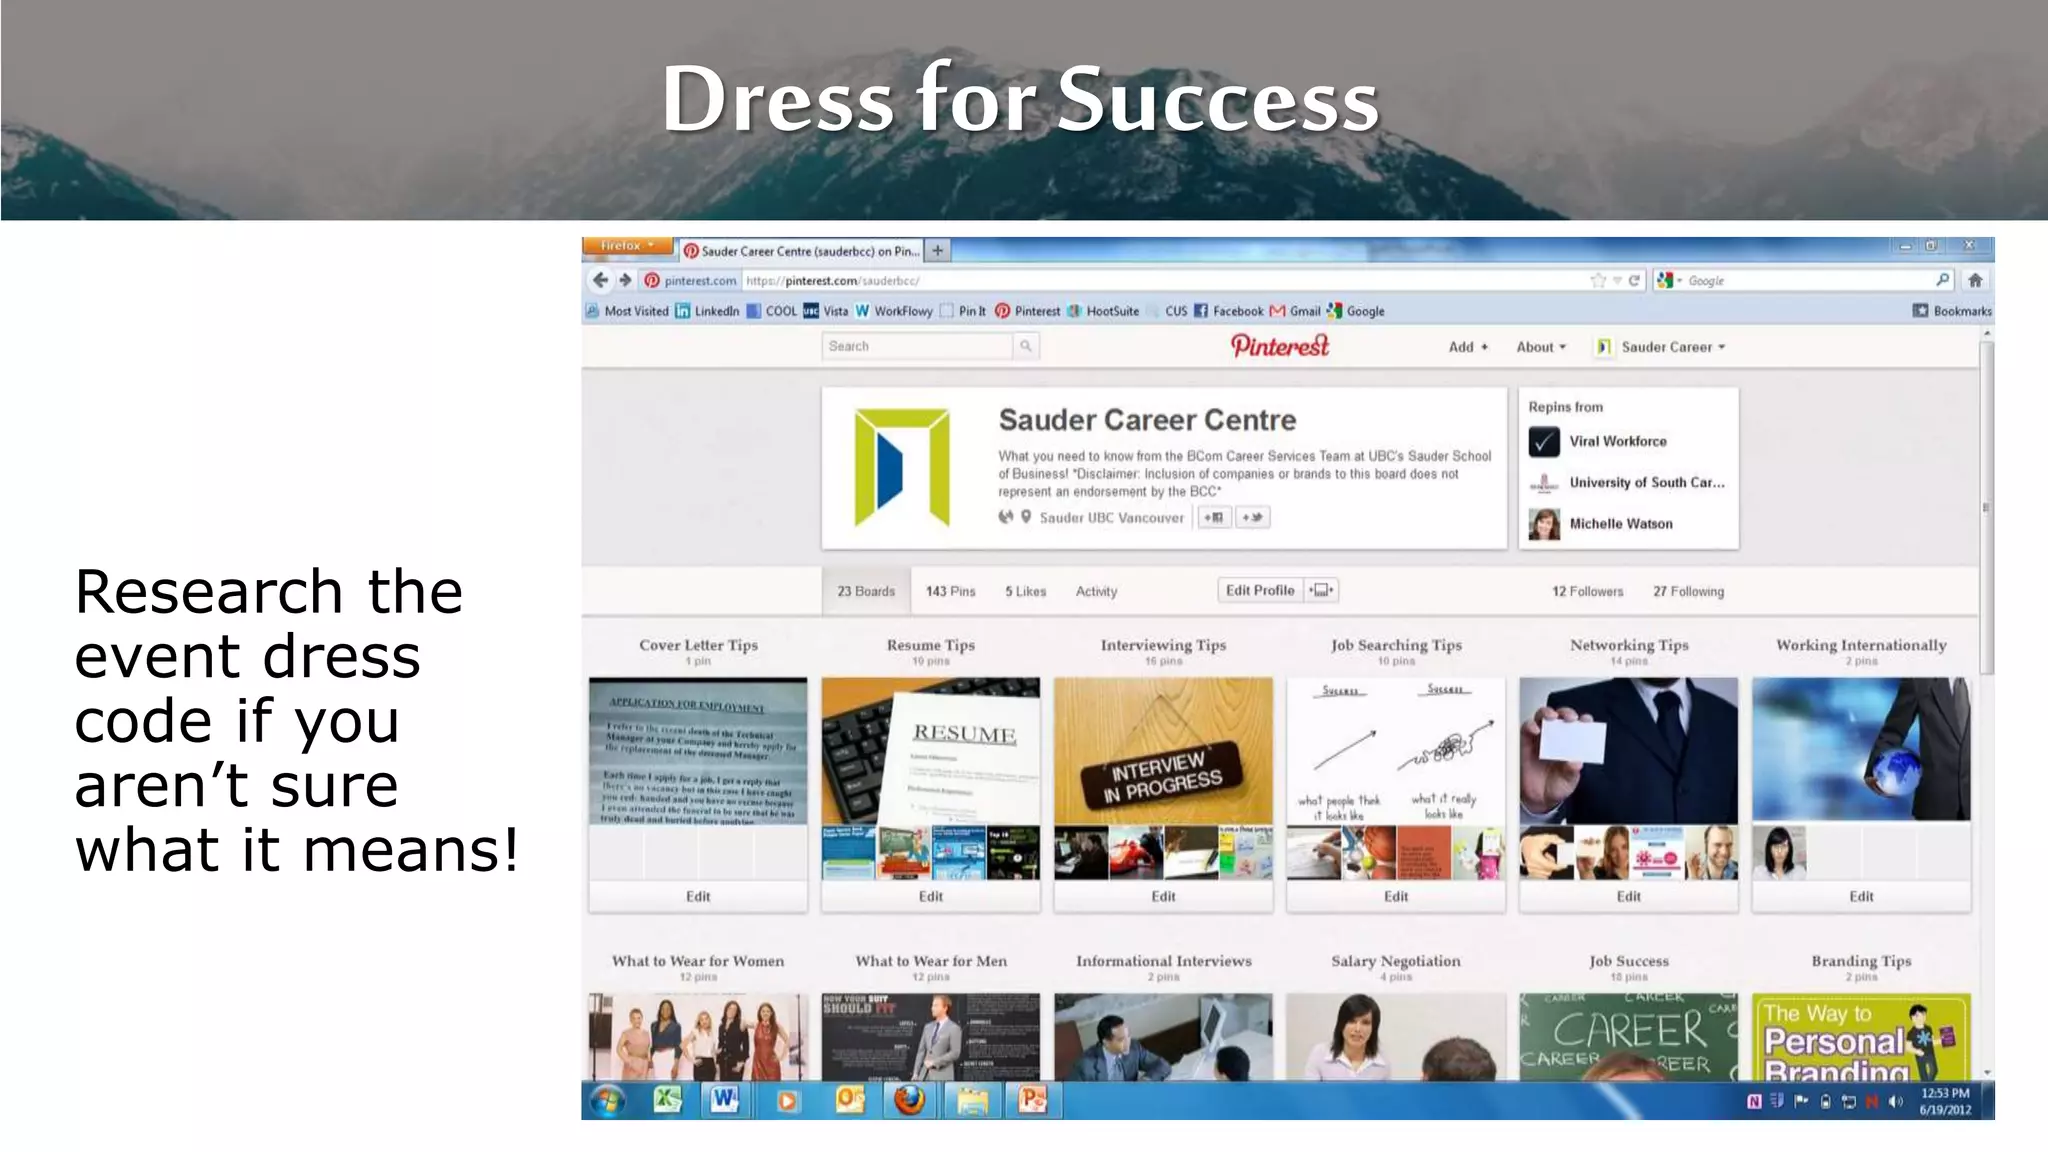Open PowerPoint from the taskbar
Screen dimensions: 2048x1152
coord(1032,1100)
